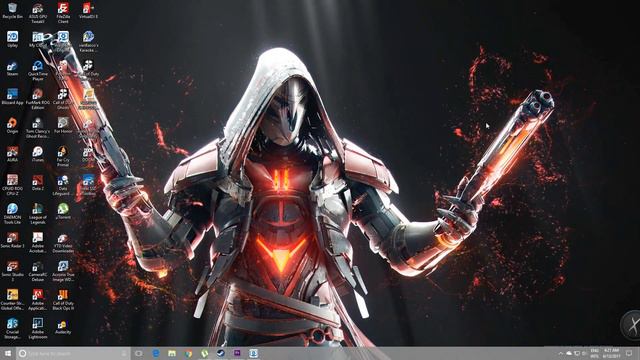Open the Uplay desktop shortcut

(x=12, y=40)
